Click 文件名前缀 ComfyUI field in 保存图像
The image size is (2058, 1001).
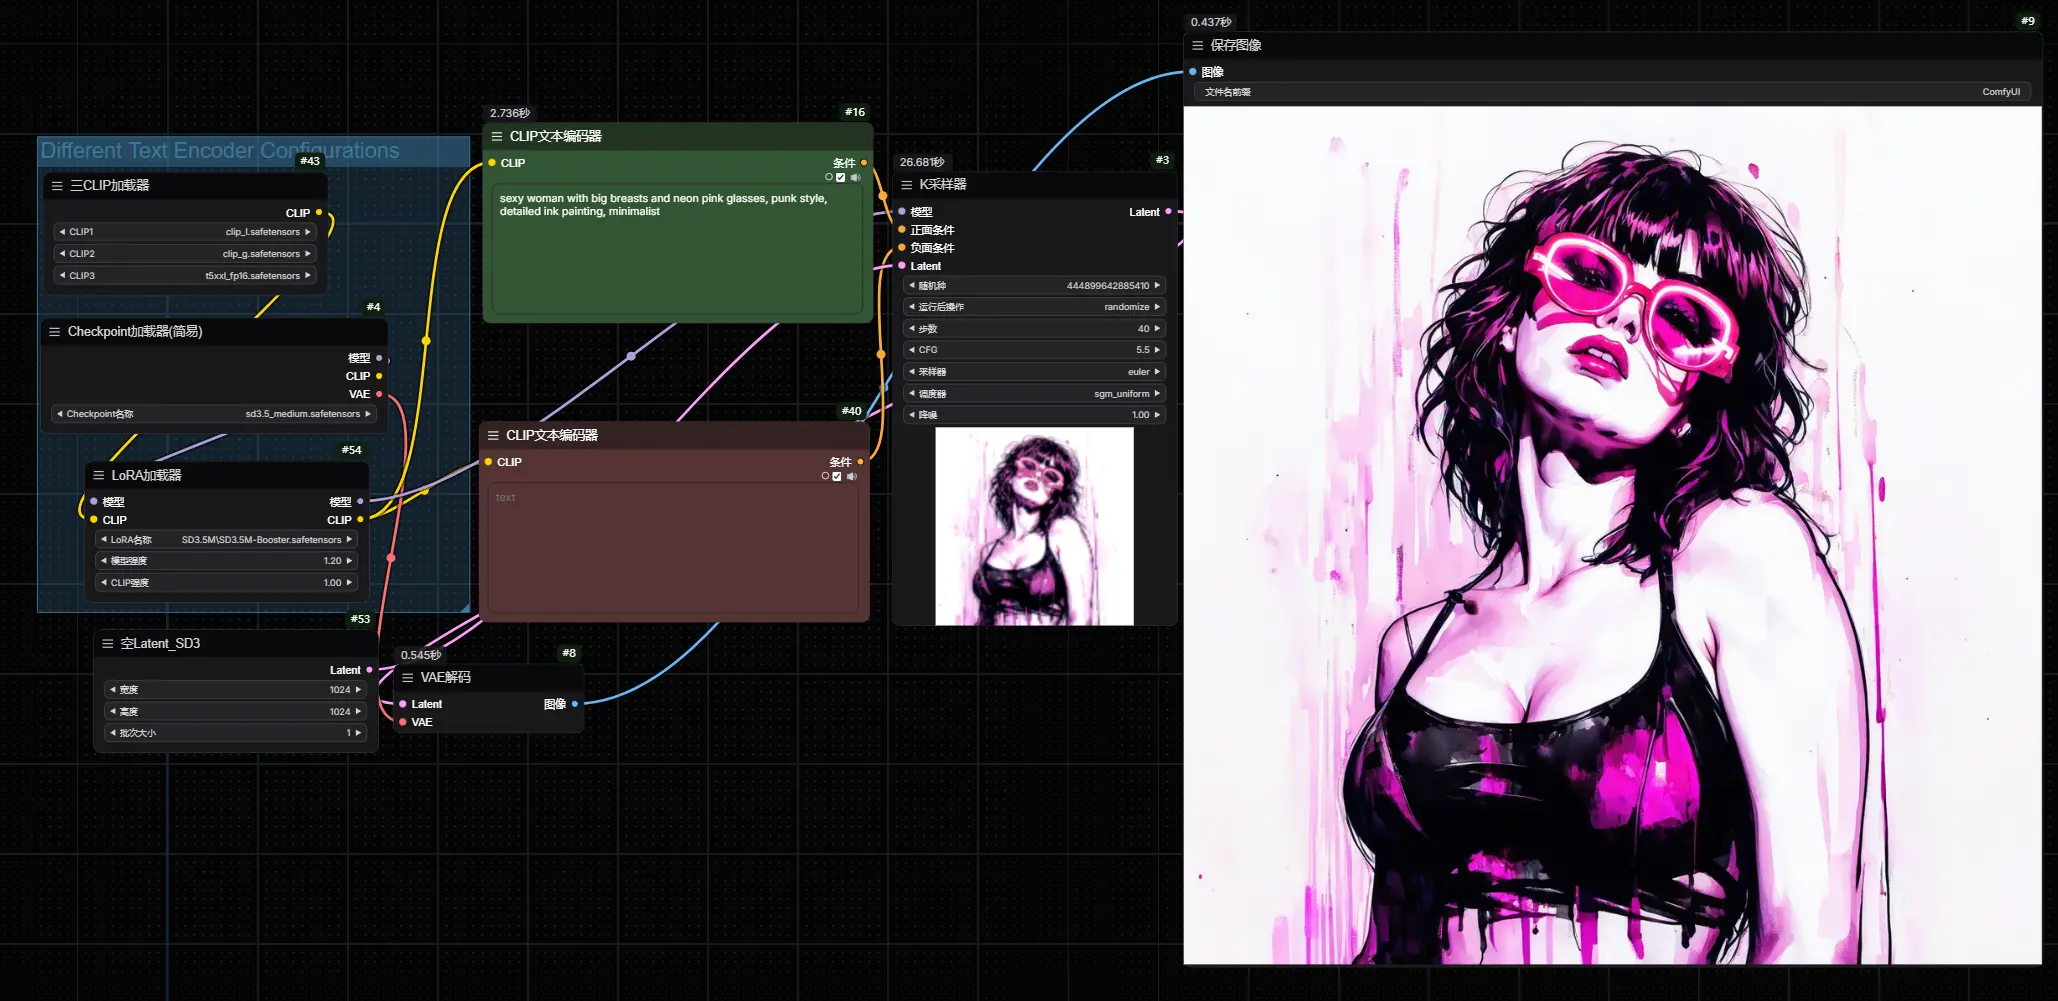(x=1612, y=92)
